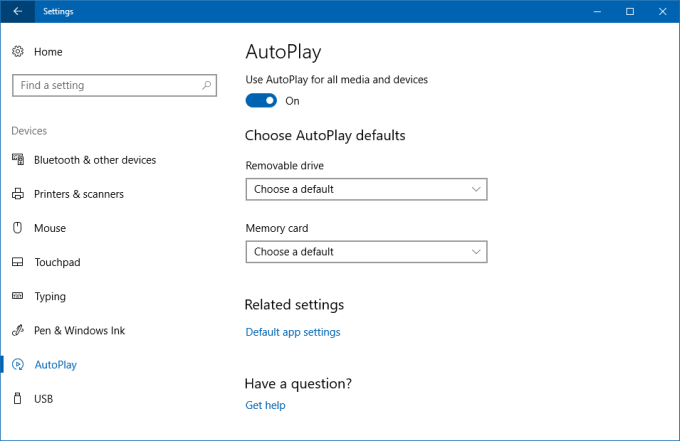
Task: Open the Default app settings link
Action: point(293,332)
